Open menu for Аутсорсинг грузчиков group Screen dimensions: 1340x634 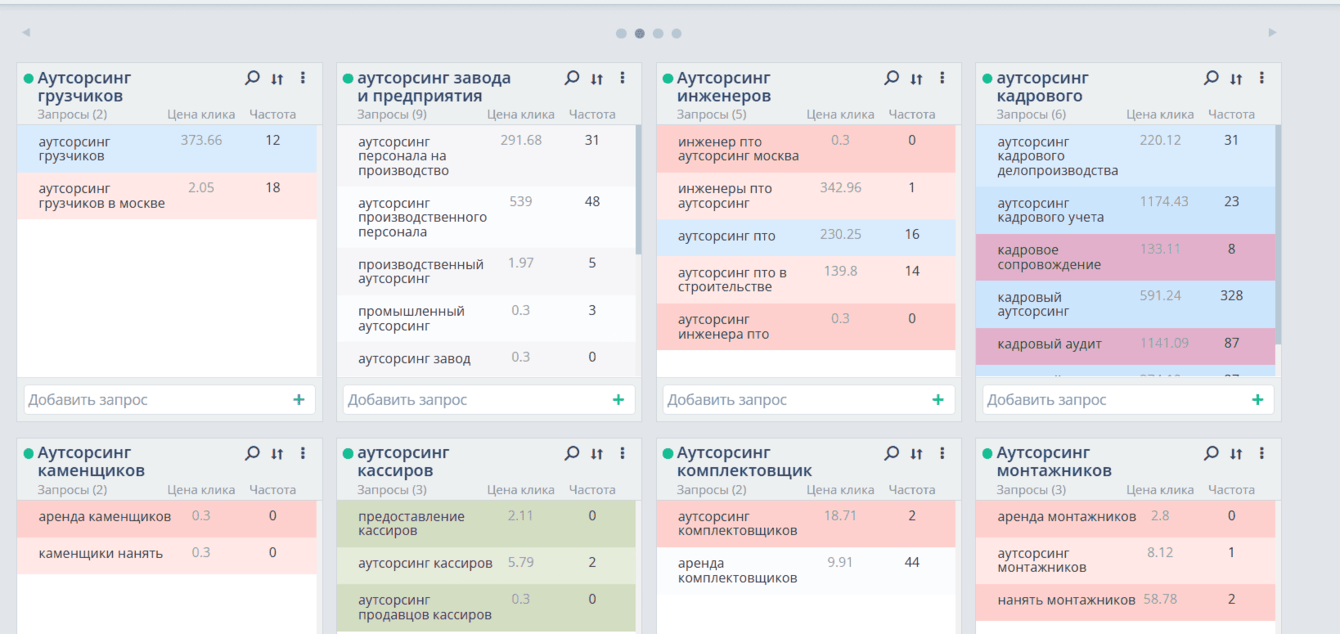pos(303,78)
